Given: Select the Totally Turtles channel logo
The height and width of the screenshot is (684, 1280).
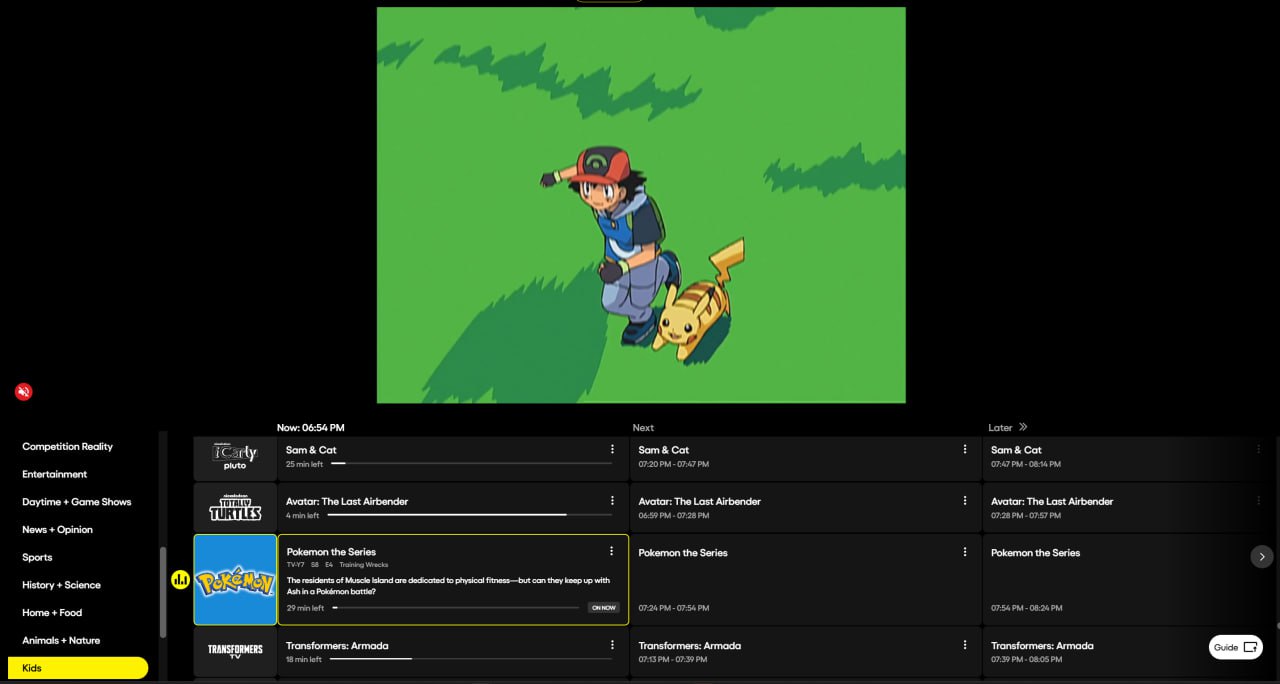Looking at the screenshot, I should click(x=235, y=508).
